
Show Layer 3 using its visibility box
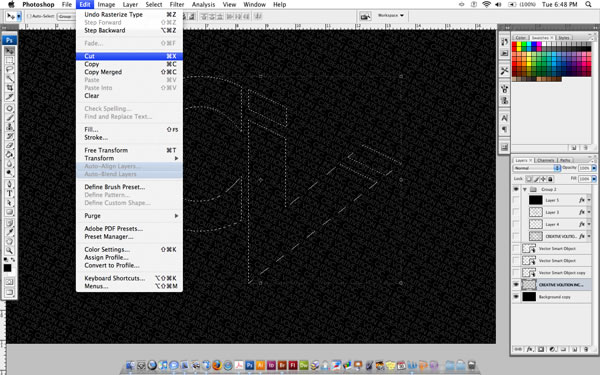point(516,212)
